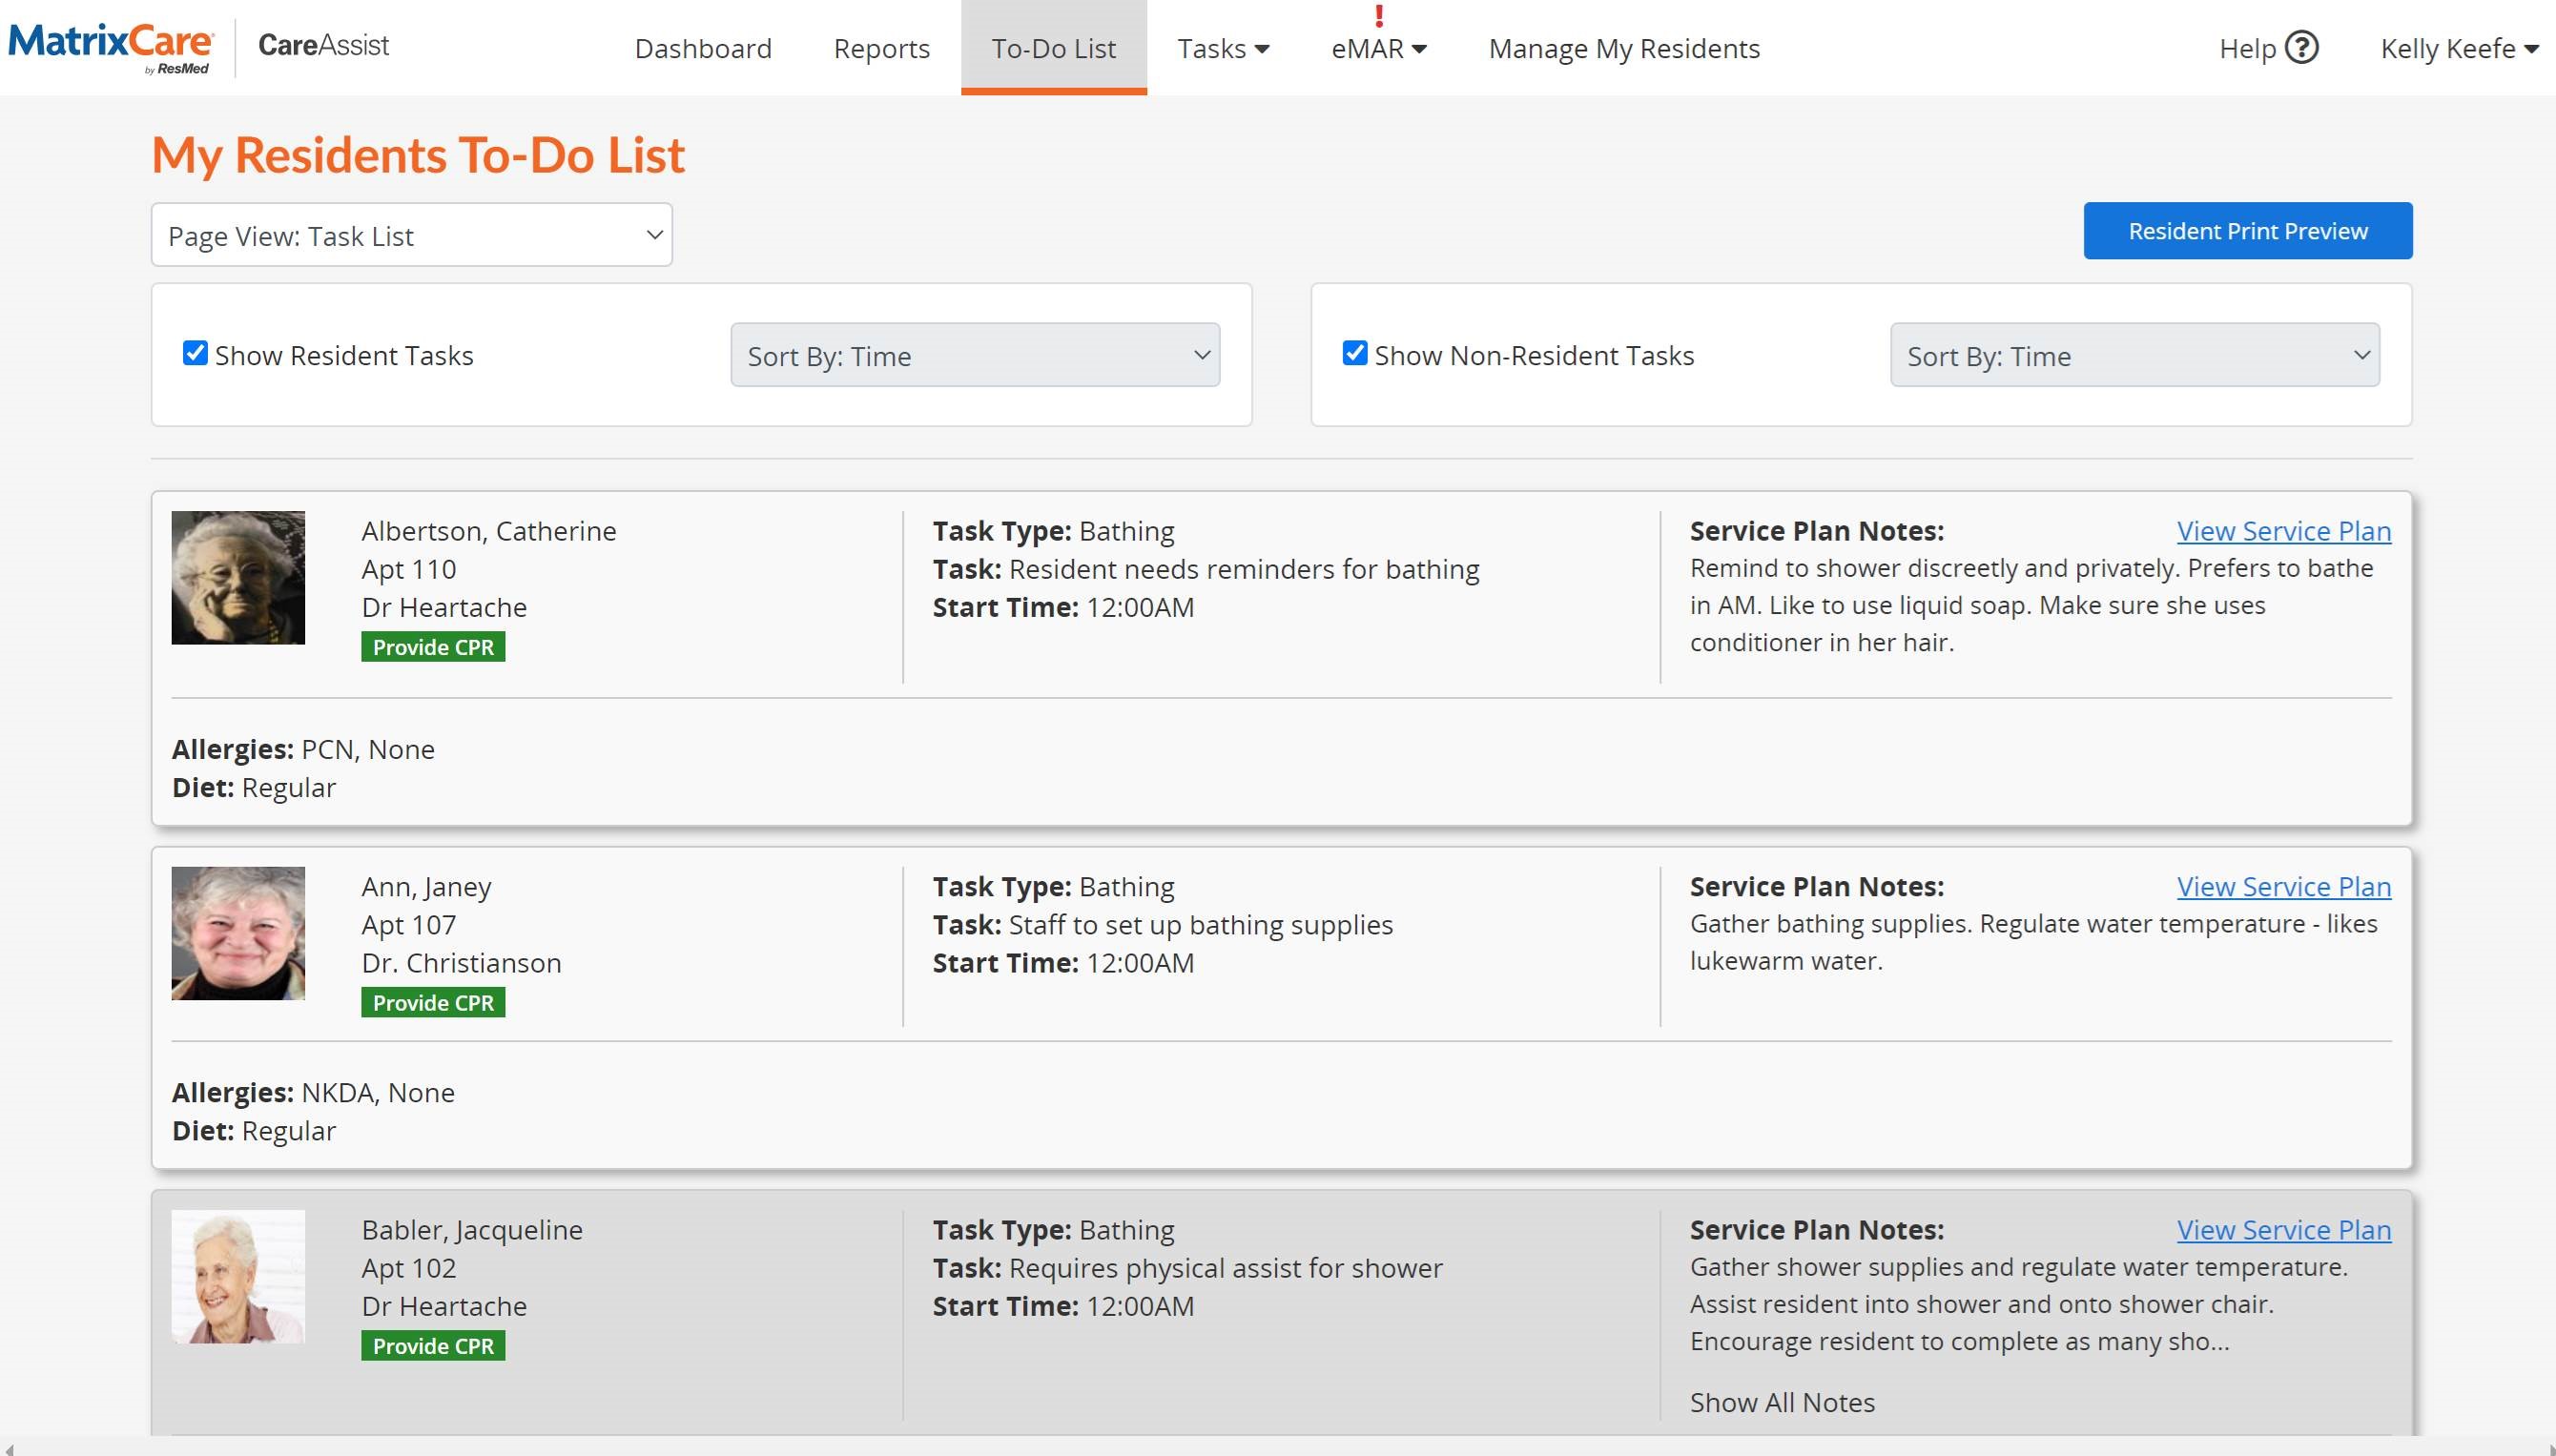Click Catherine Albertson's resident photo
Screen dimensions: 2556x1456
pyautogui.click(x=238, y=577)
